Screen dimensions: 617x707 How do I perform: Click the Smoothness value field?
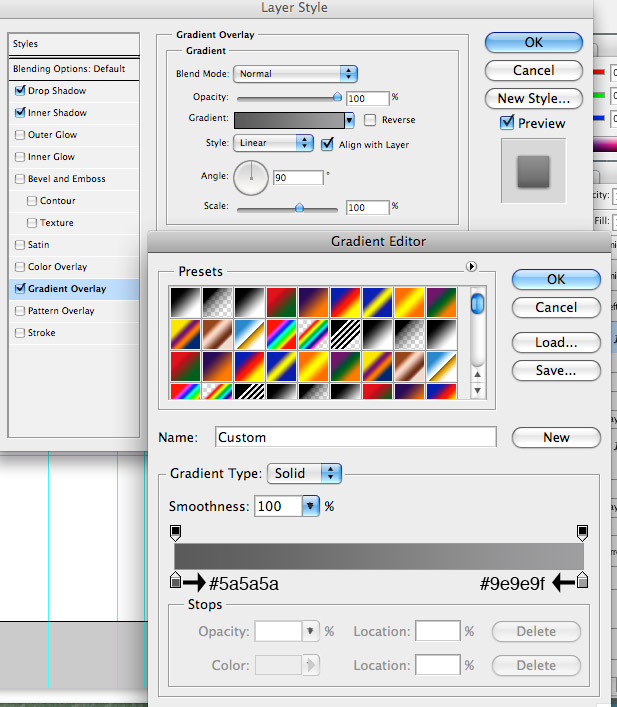(x=278, y=506)
